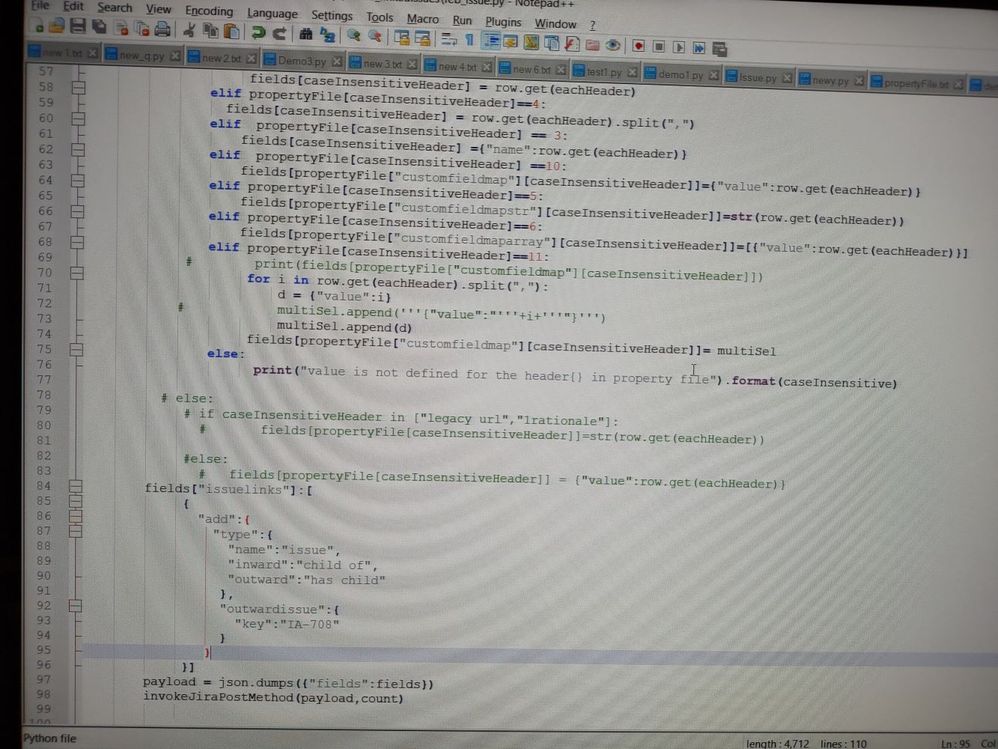Close the test1.py tab

(x=632, y=73)
